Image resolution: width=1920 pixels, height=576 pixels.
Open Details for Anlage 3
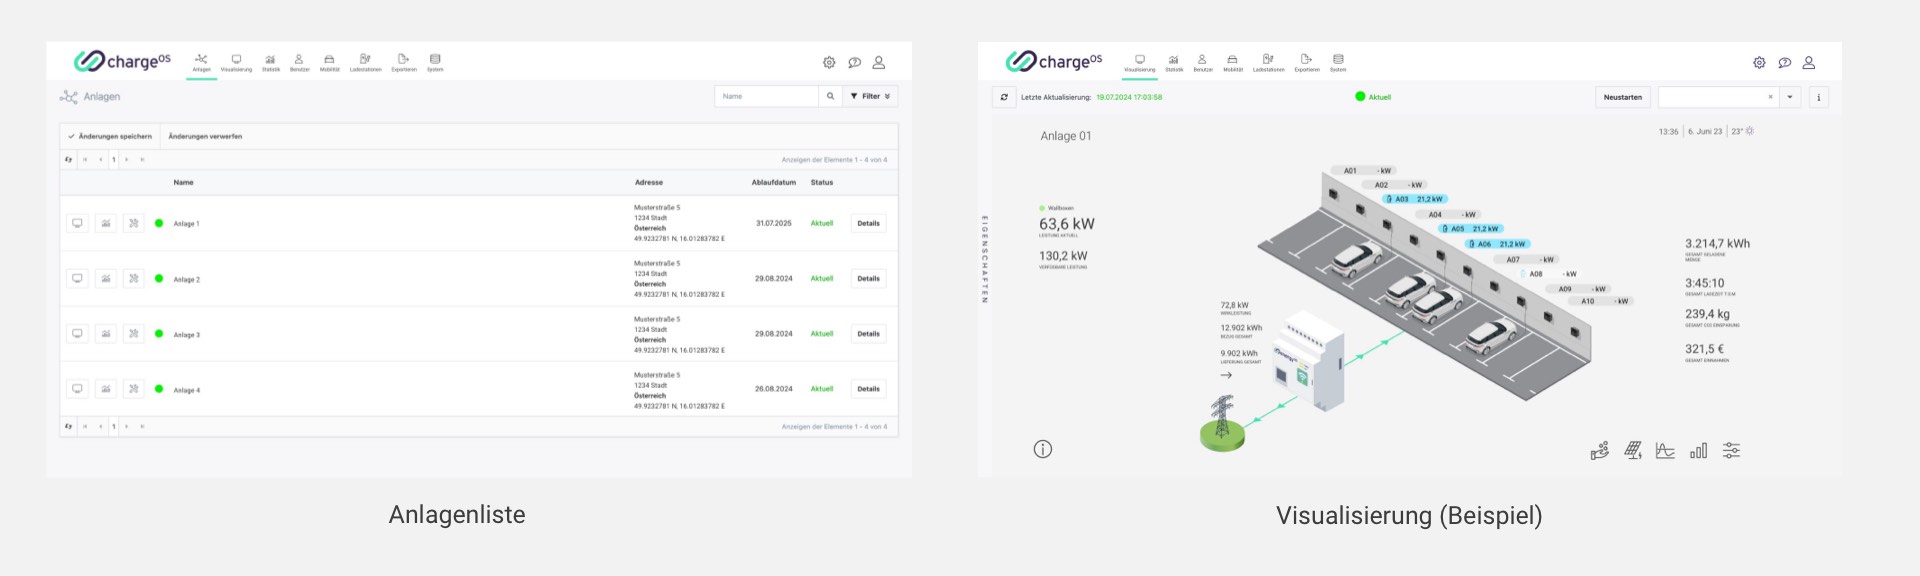click(868, 333)
